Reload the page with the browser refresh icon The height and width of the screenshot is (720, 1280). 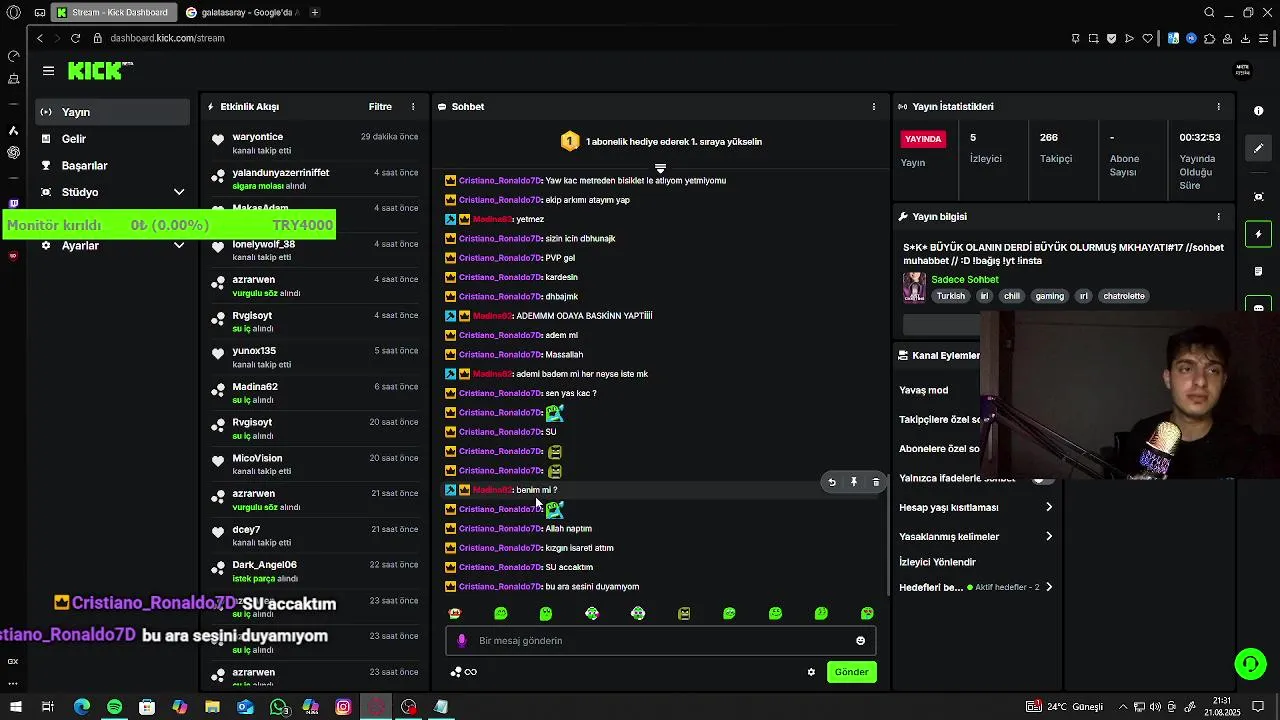click(x=75, y=38)
